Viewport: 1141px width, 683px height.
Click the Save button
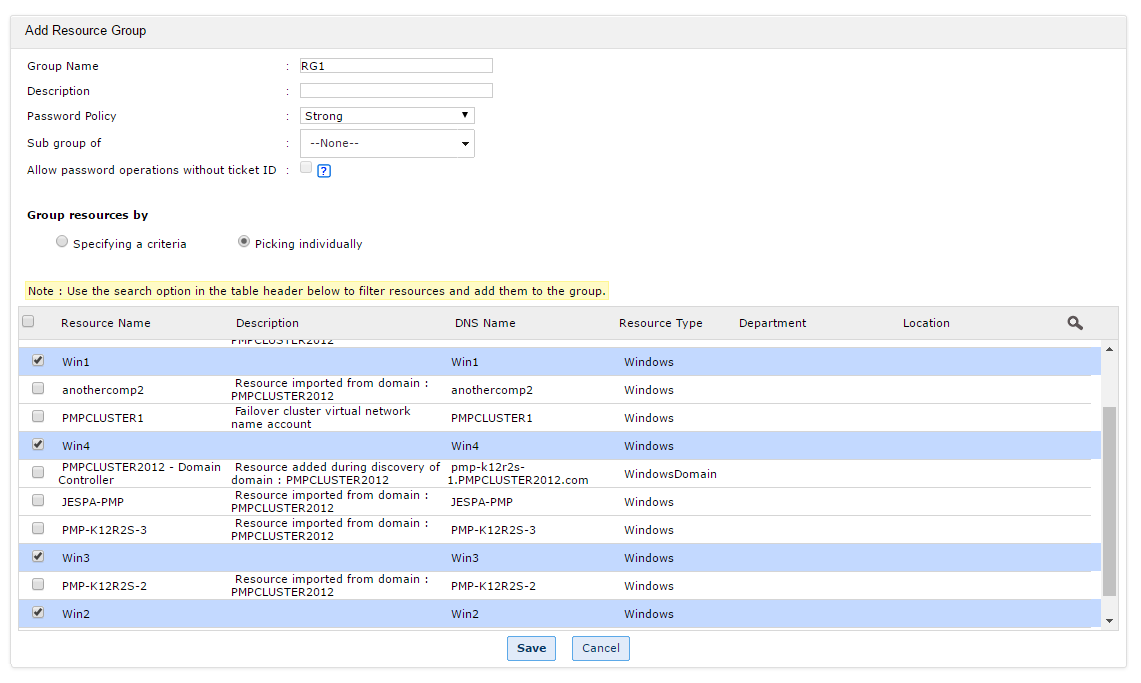click(531, 648)
